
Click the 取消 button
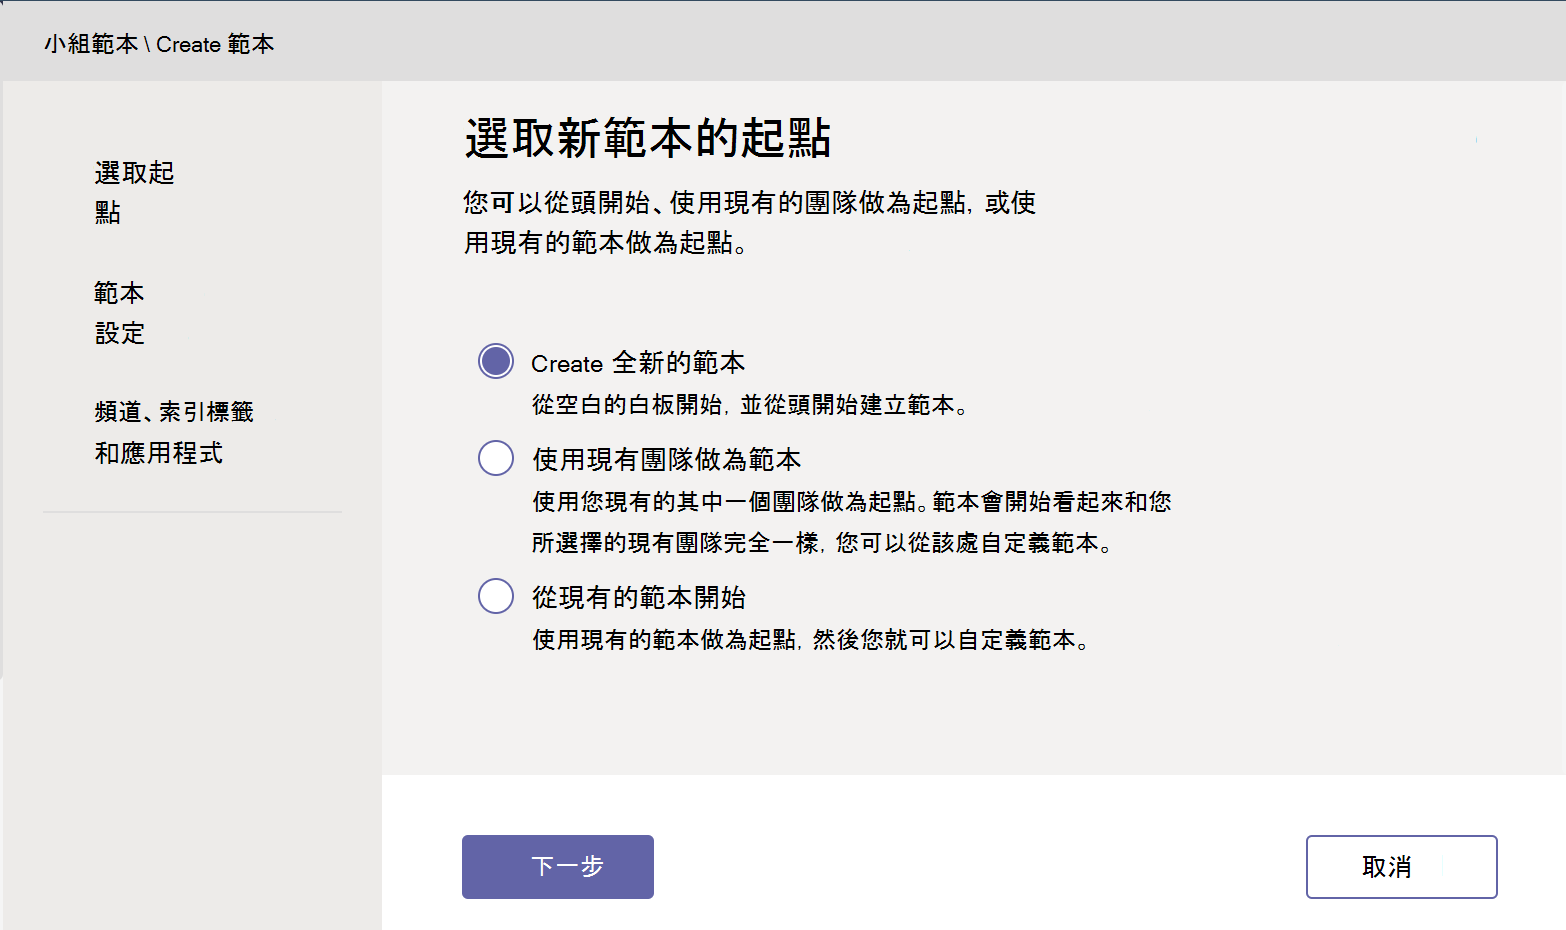1401,867
